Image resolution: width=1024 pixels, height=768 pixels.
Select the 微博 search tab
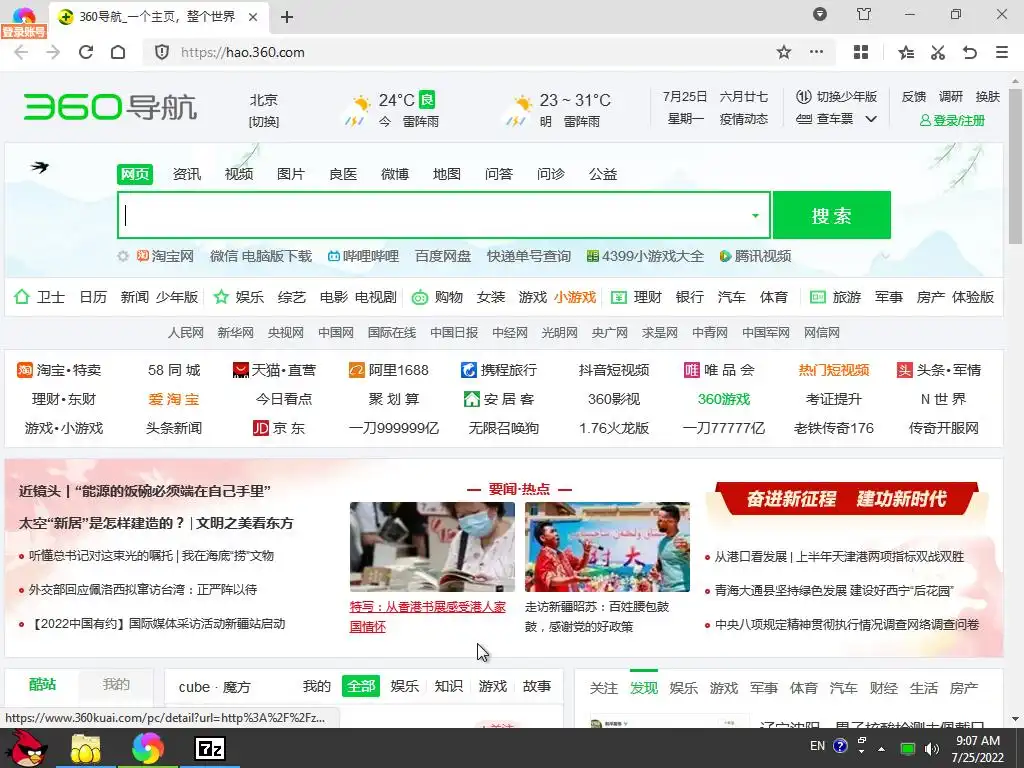coord(395,174)
